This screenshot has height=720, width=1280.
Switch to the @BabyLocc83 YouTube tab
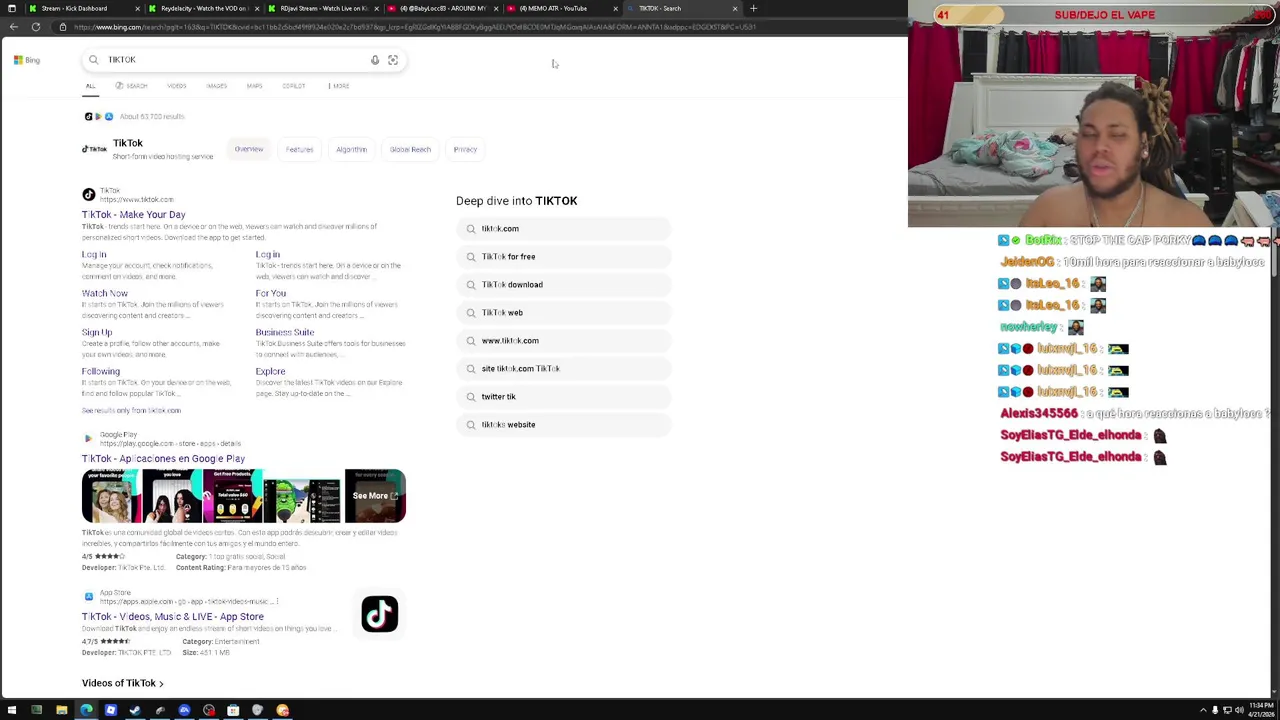(x=443, y=8)
